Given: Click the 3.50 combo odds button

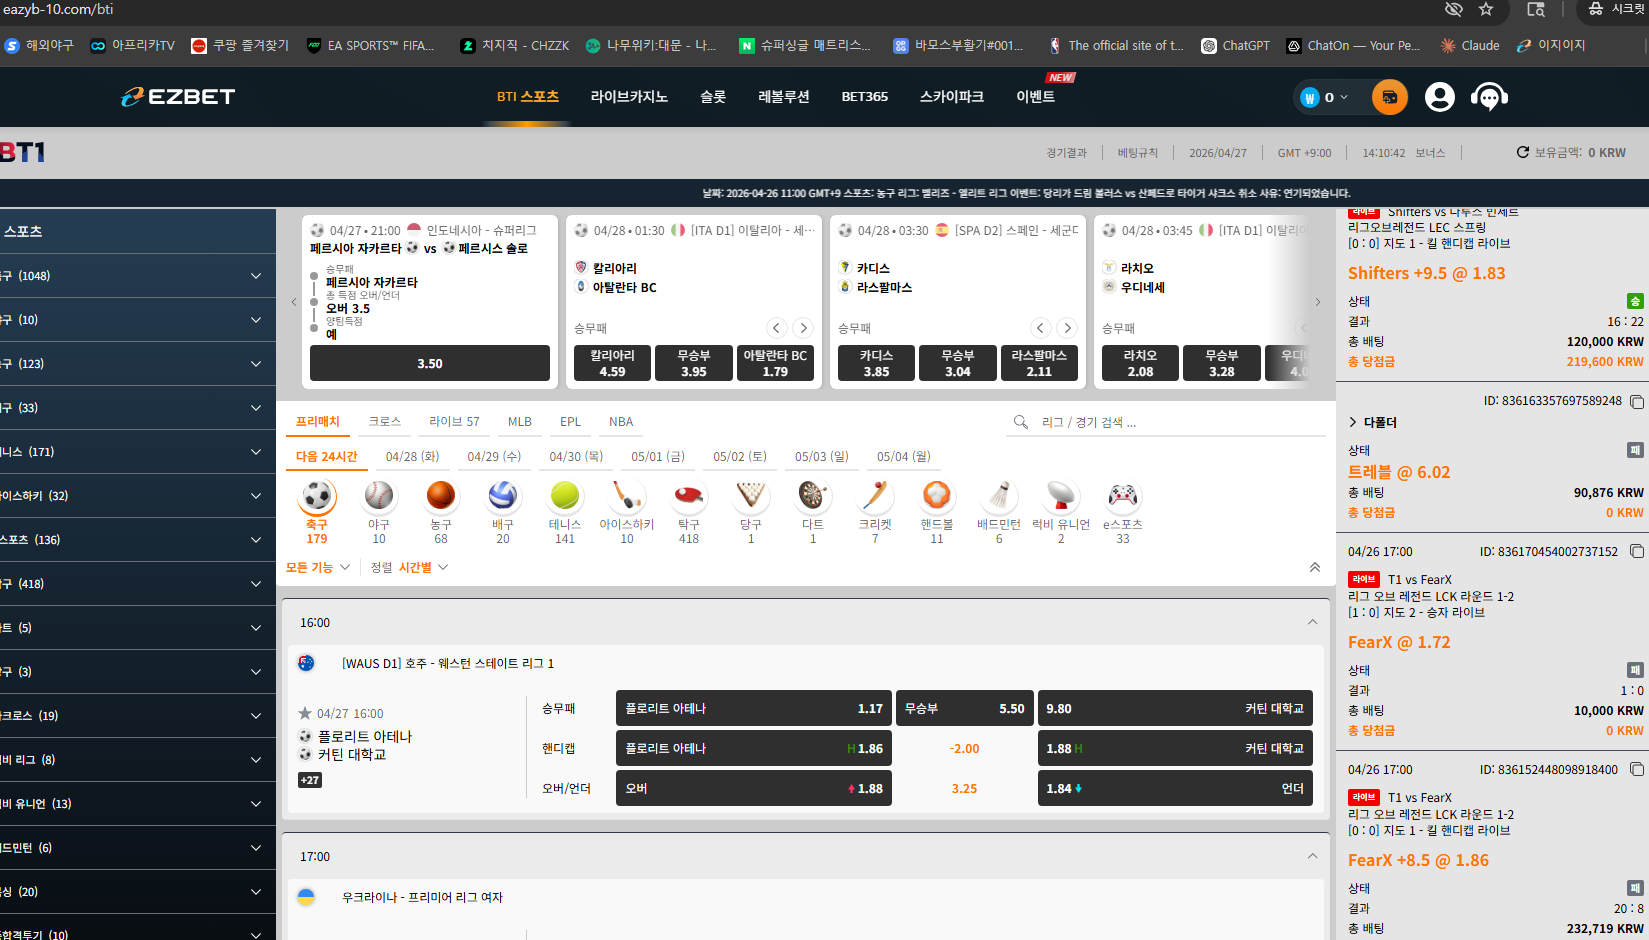Looking at the screenshot, I should point(429,363).
